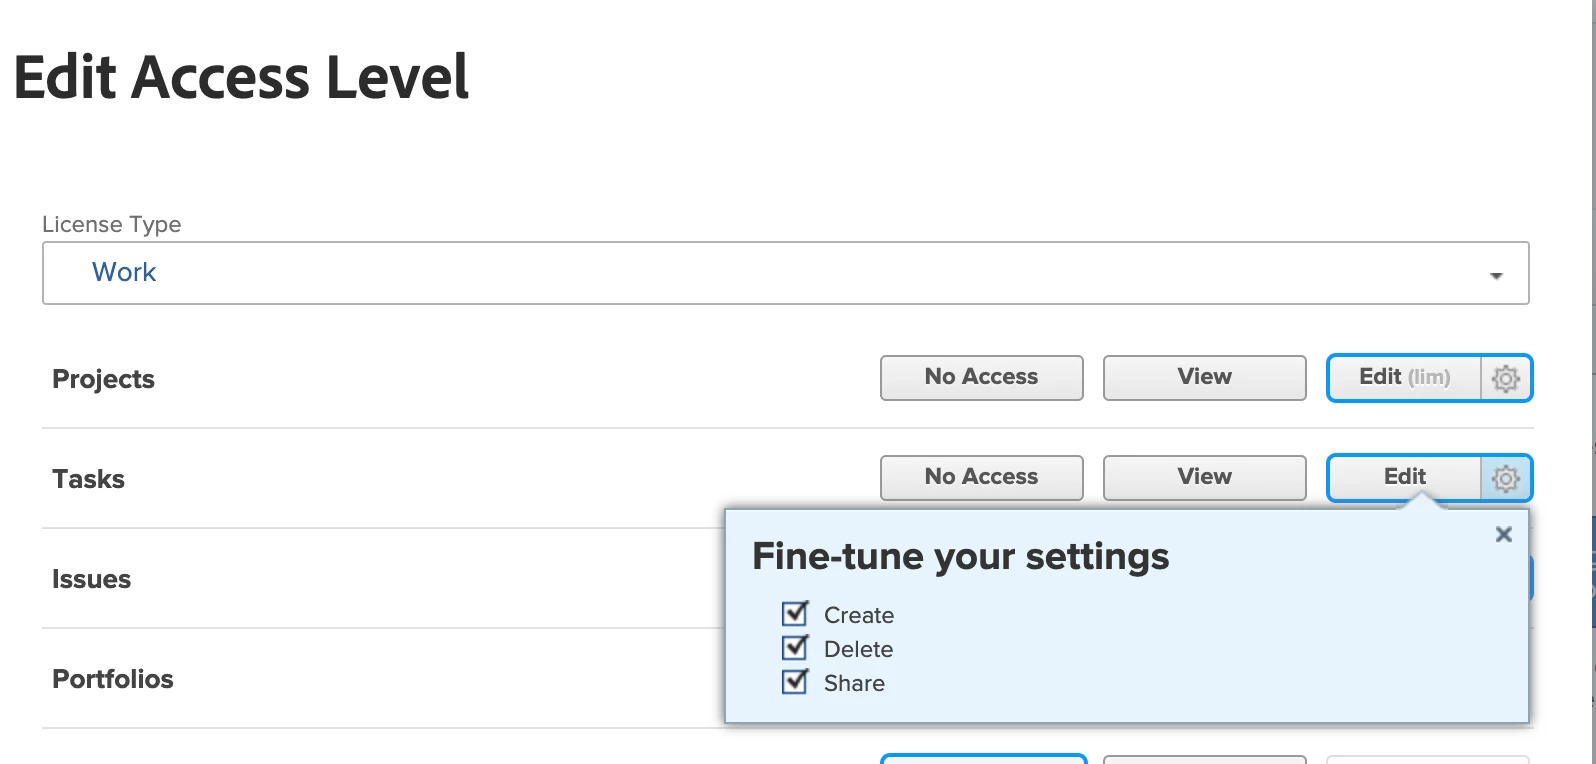Set Projects to No Access

[981, 378]
